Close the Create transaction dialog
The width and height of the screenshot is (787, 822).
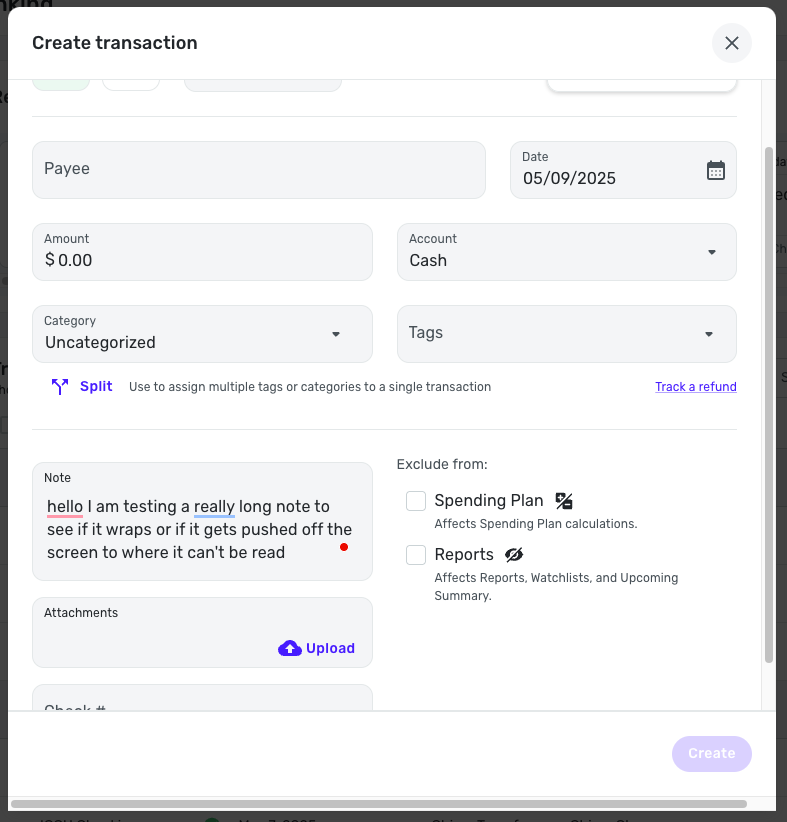click(x=731, y=43)
